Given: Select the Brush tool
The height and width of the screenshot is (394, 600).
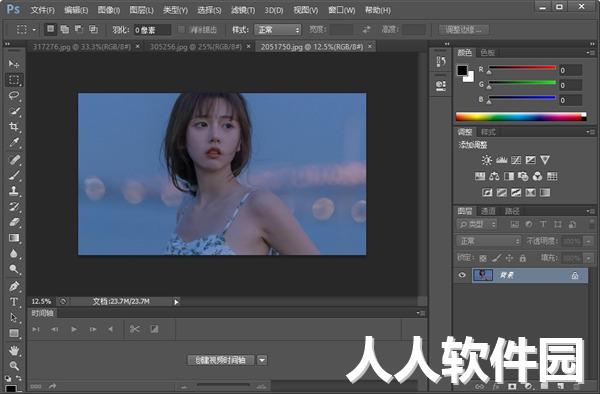Looking at the screenshot, I should (x=14, y=175).
